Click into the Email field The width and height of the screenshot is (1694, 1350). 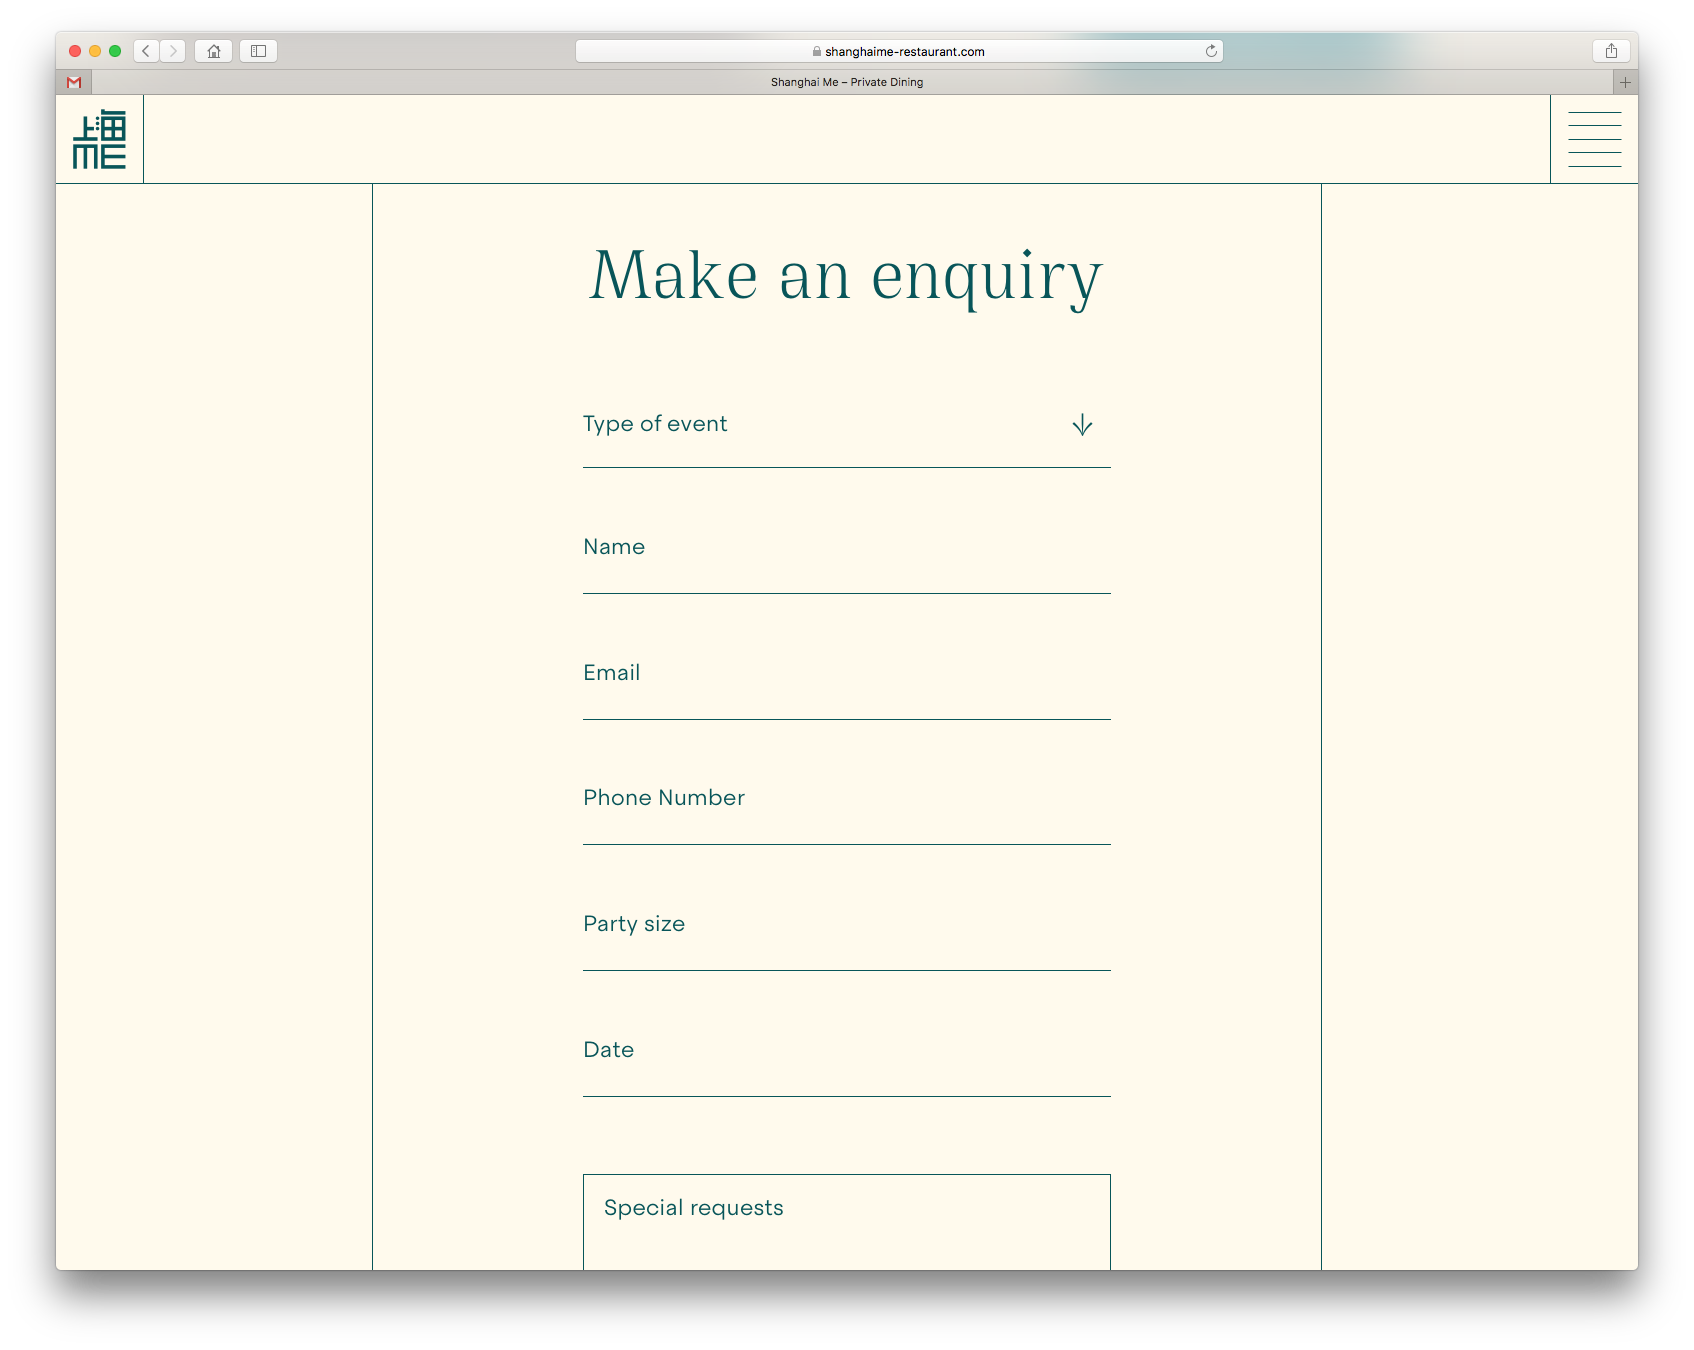click(846, 686)
